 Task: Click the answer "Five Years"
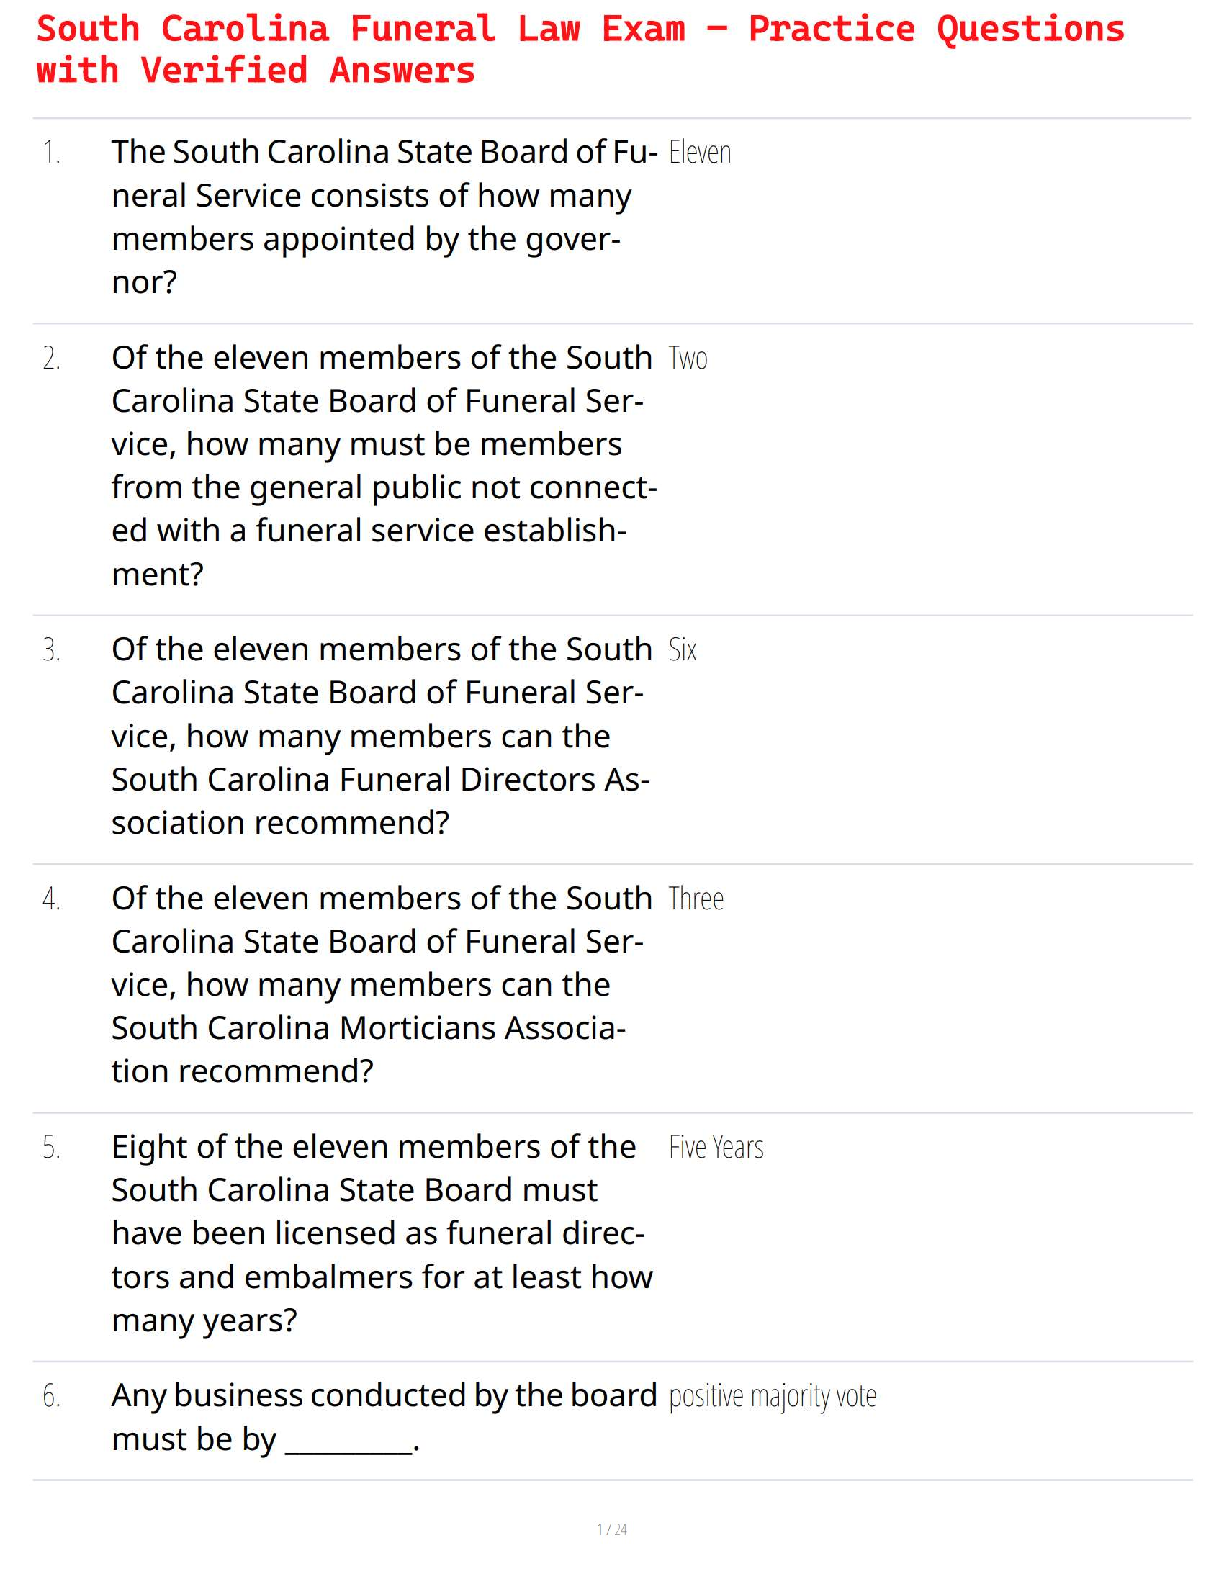[x=716, y=1148]
